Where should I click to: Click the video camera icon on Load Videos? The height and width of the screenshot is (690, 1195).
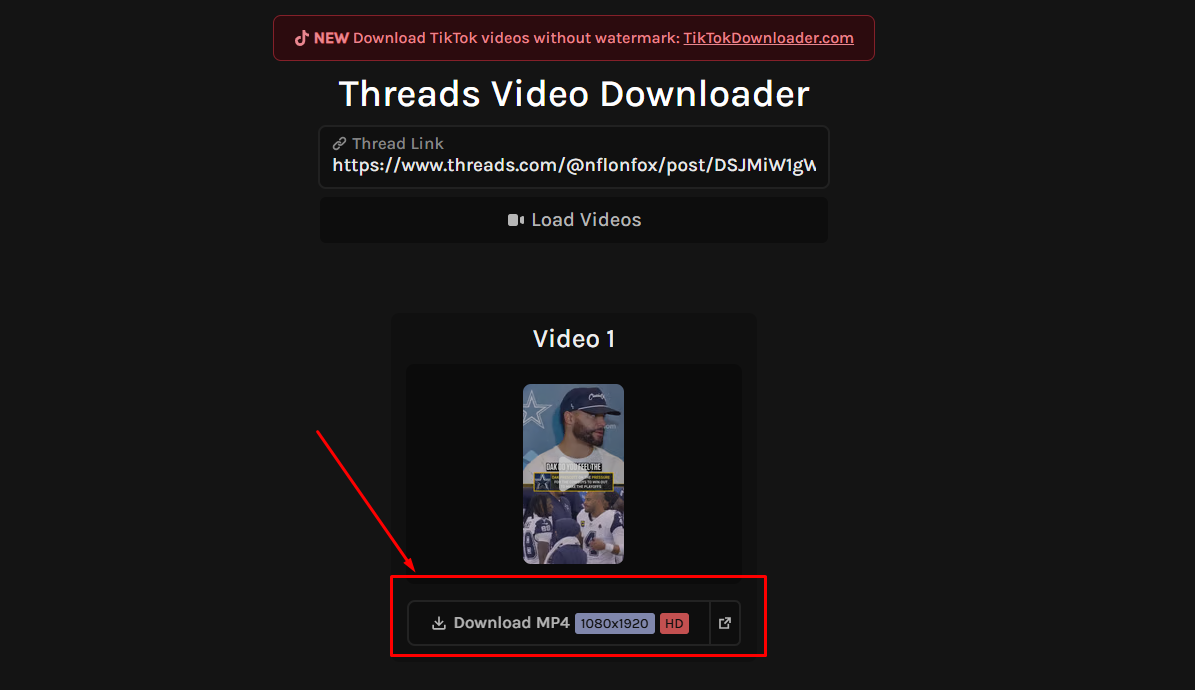pyautogui.click(x=516, y=220)
